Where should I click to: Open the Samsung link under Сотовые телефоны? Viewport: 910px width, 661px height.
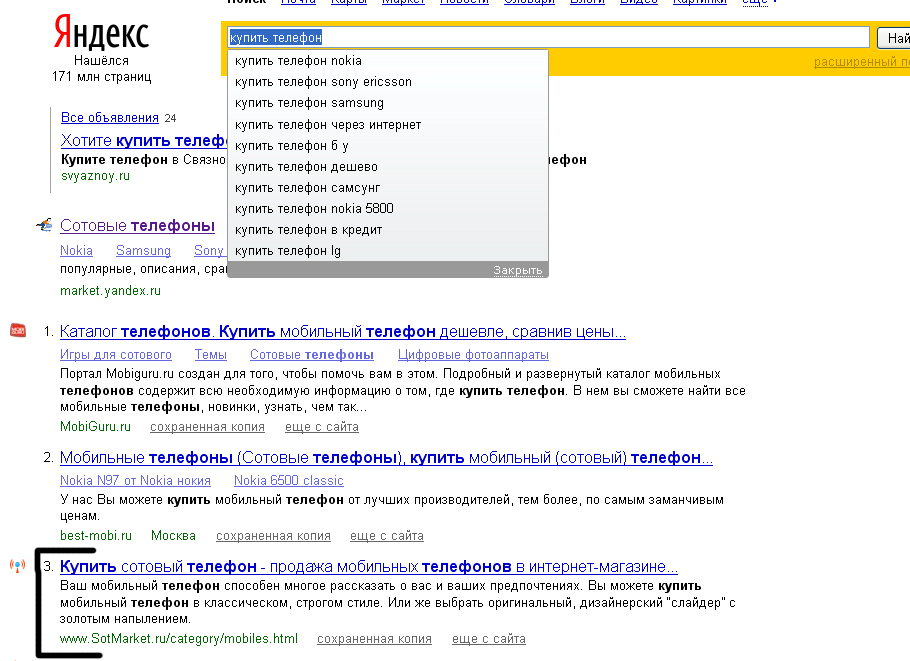click(143, 250)
